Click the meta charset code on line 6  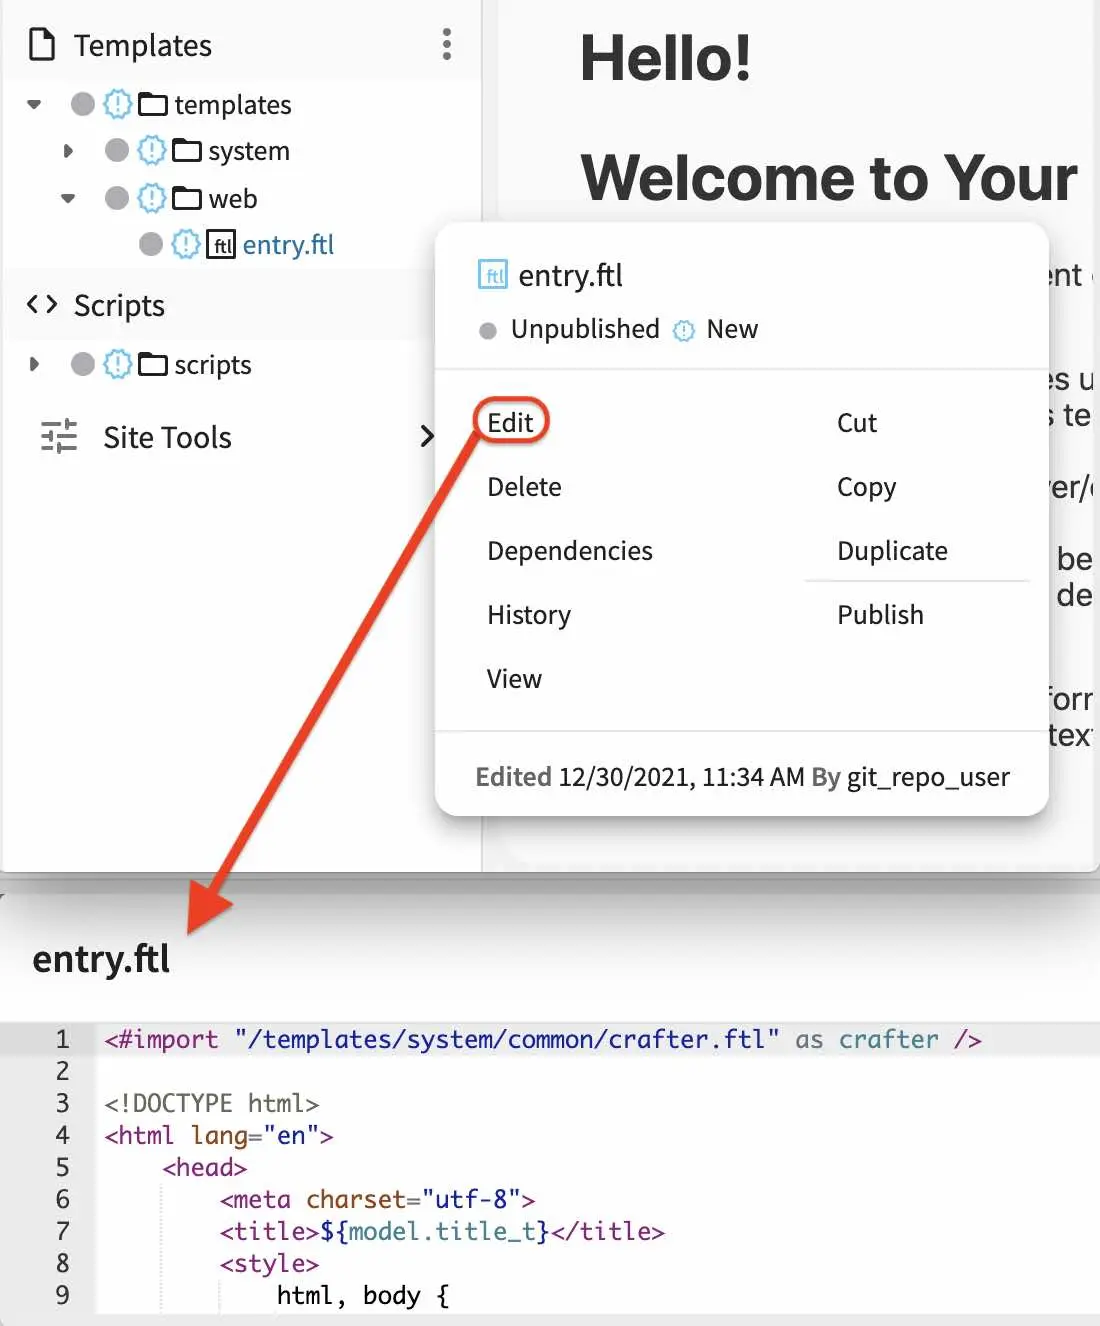377,1199
